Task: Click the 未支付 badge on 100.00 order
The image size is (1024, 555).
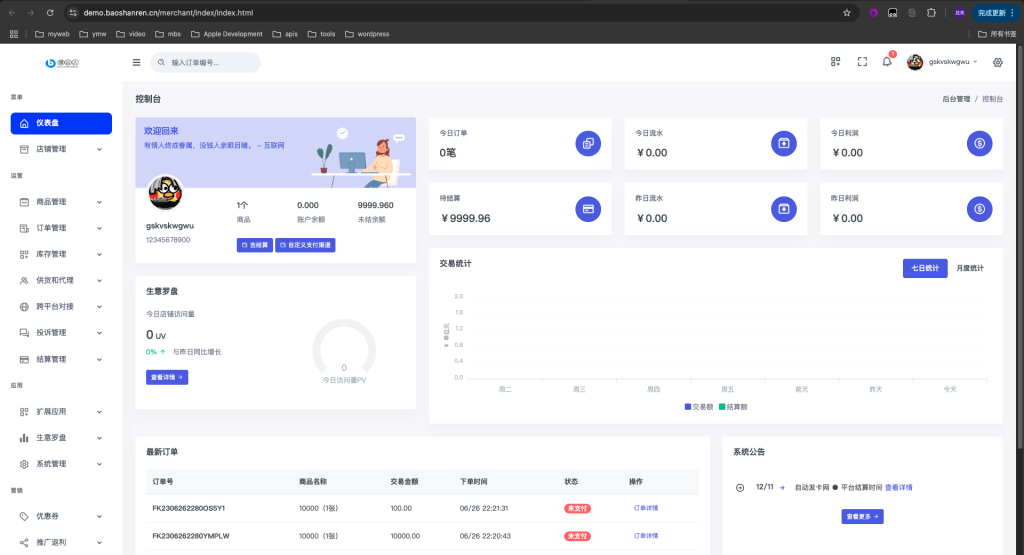Action: coord(577,508)
